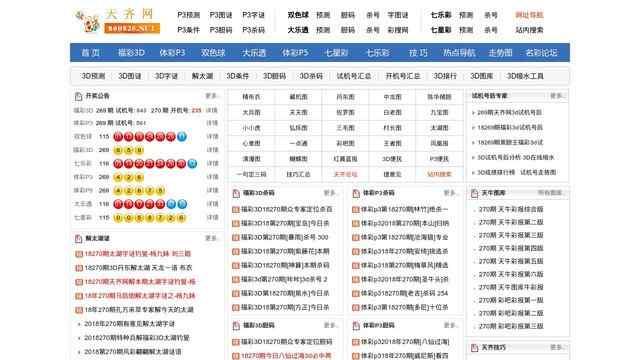Open 一点通 in the image grid

tap(298, 144)
